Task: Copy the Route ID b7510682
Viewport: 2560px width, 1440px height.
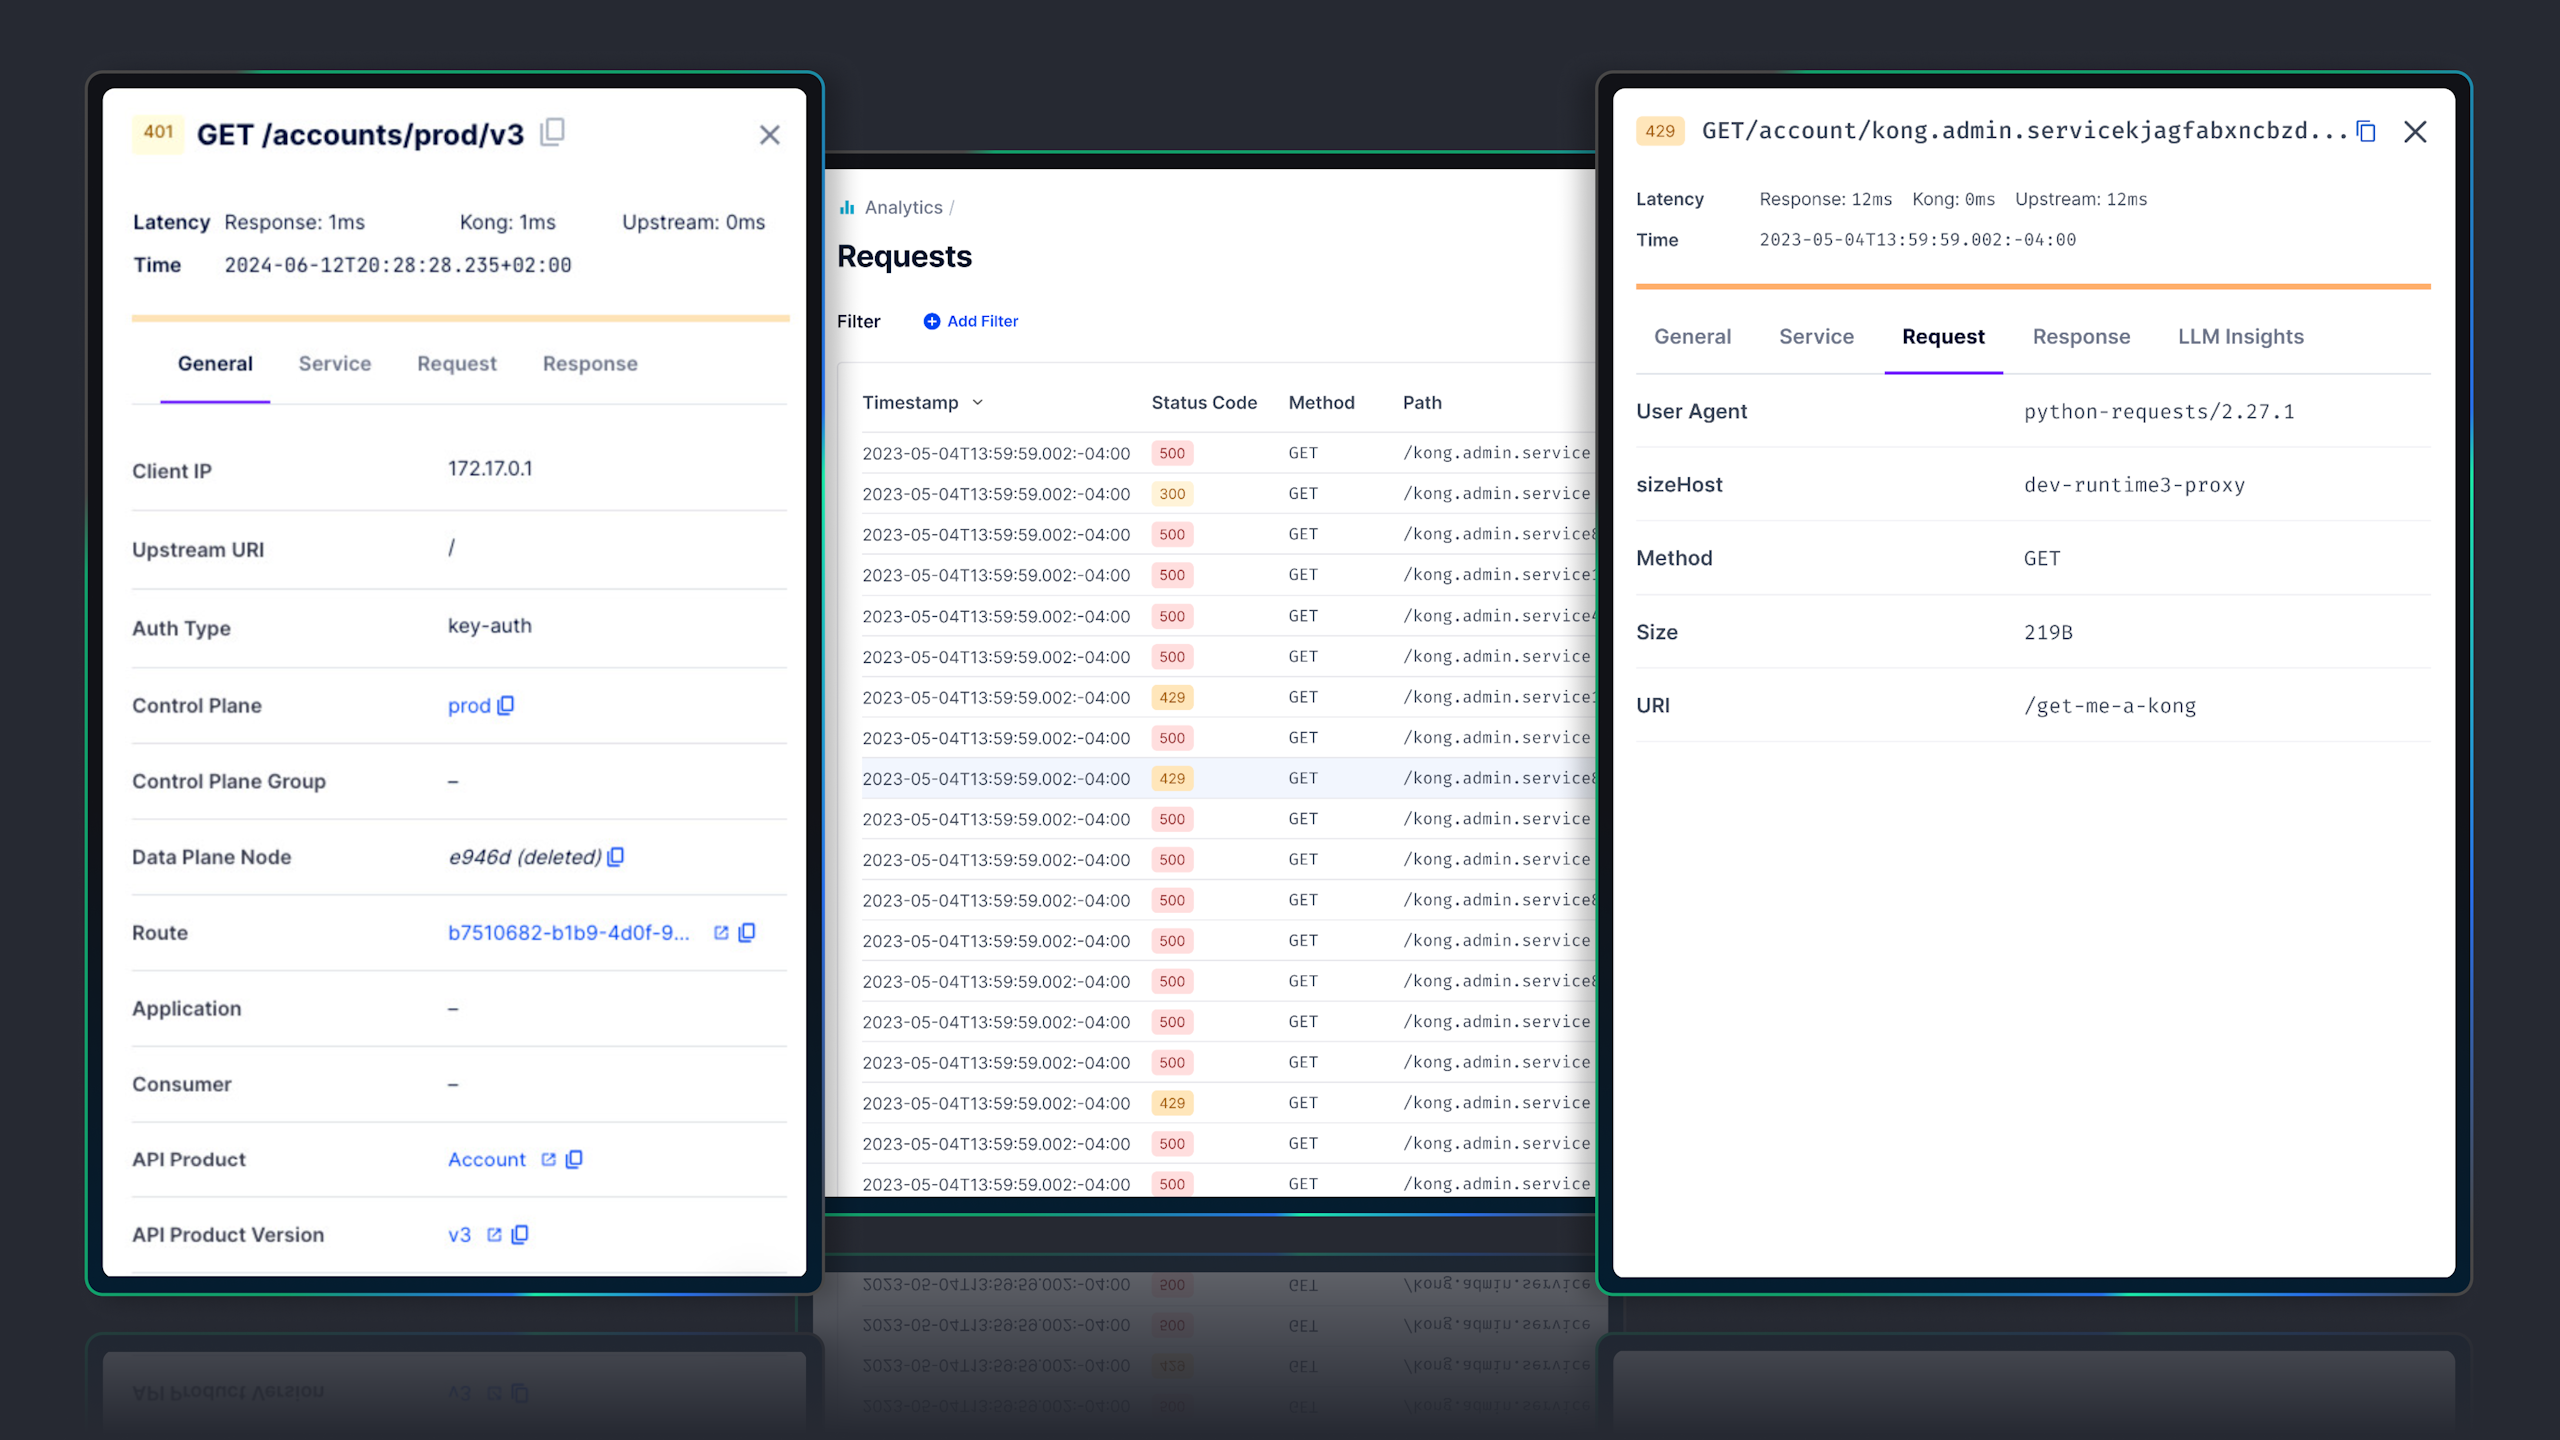Action: click(747, 933)
